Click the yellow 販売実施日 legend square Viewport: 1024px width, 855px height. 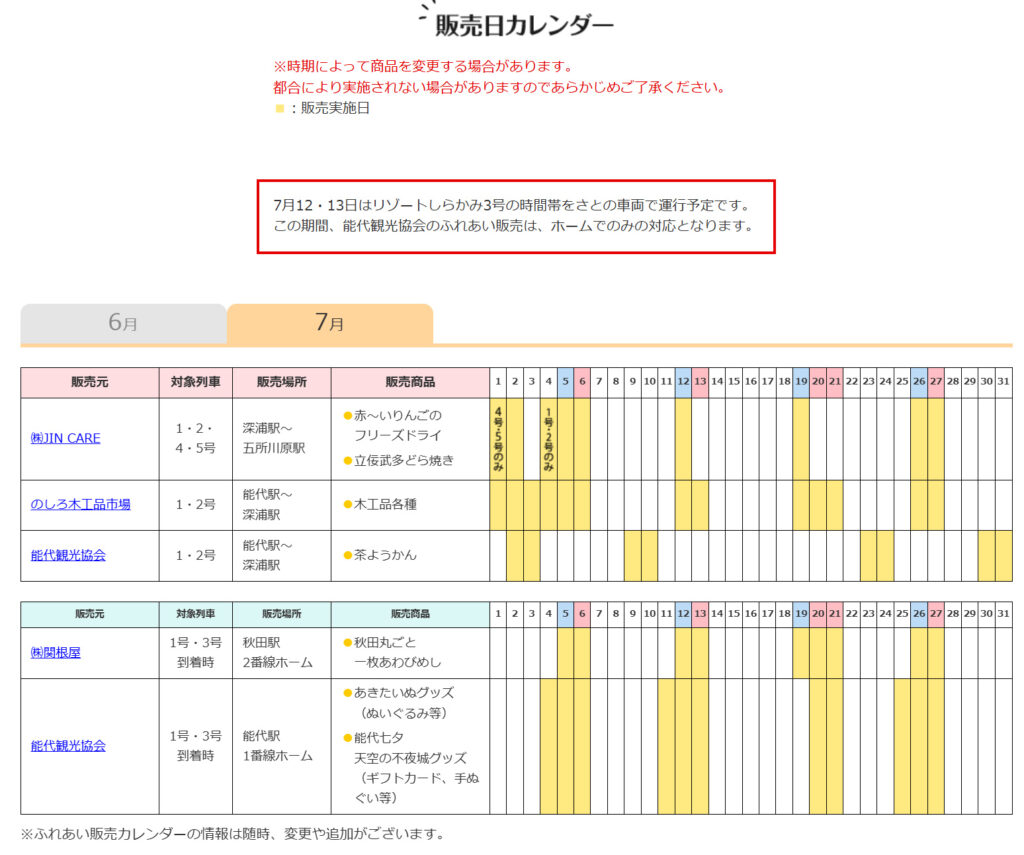(280, 109)
